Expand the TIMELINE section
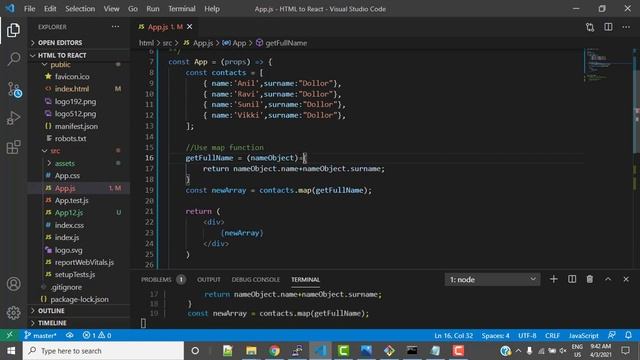Viewport: 640px width, 360px height. (x=79, y=323)
